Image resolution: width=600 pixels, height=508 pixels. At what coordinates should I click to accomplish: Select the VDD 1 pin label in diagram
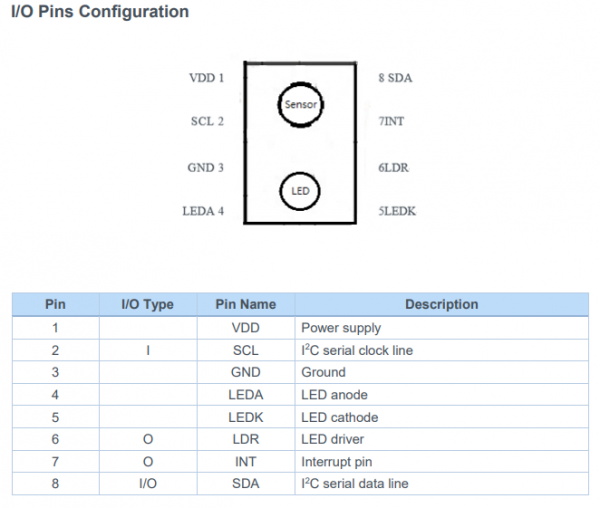coord(206,77)
